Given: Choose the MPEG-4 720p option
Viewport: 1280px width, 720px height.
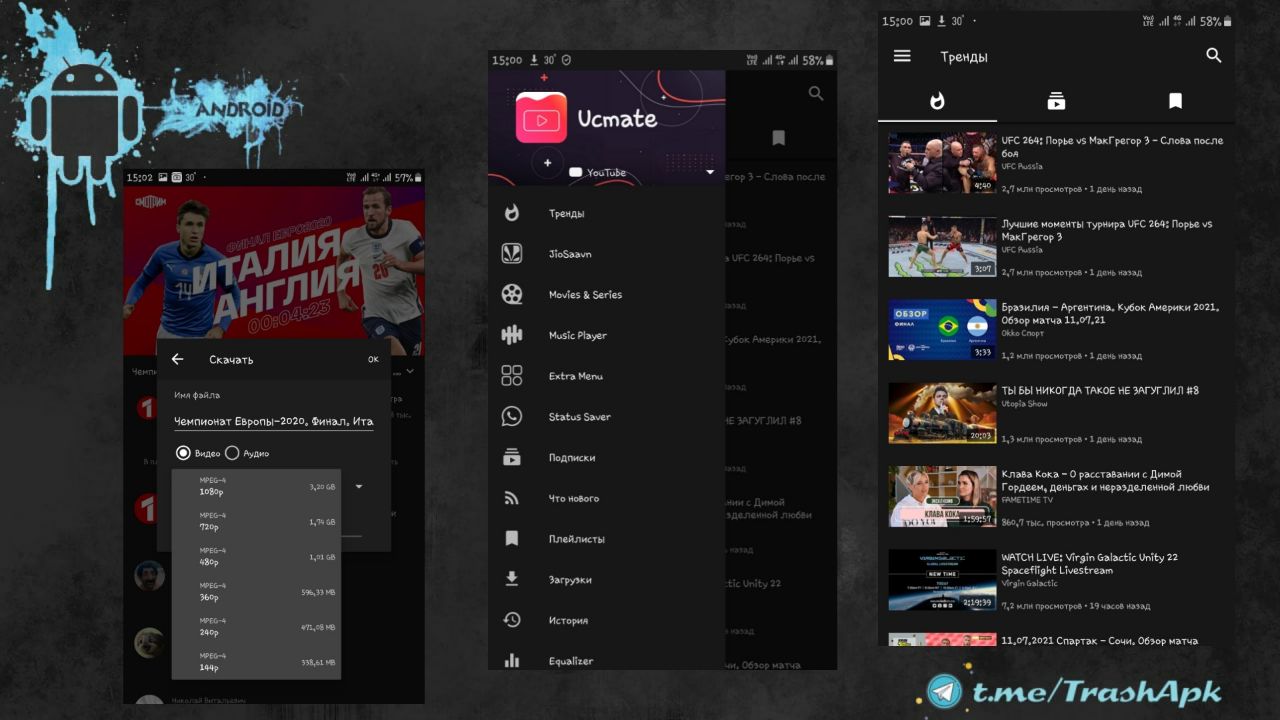Looking at the screenshot, I should point(256,522).
